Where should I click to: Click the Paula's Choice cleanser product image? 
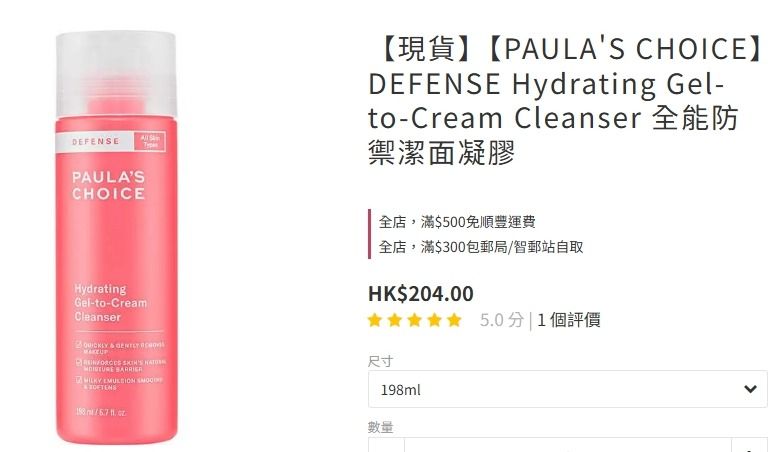click(x=116, y=238)
